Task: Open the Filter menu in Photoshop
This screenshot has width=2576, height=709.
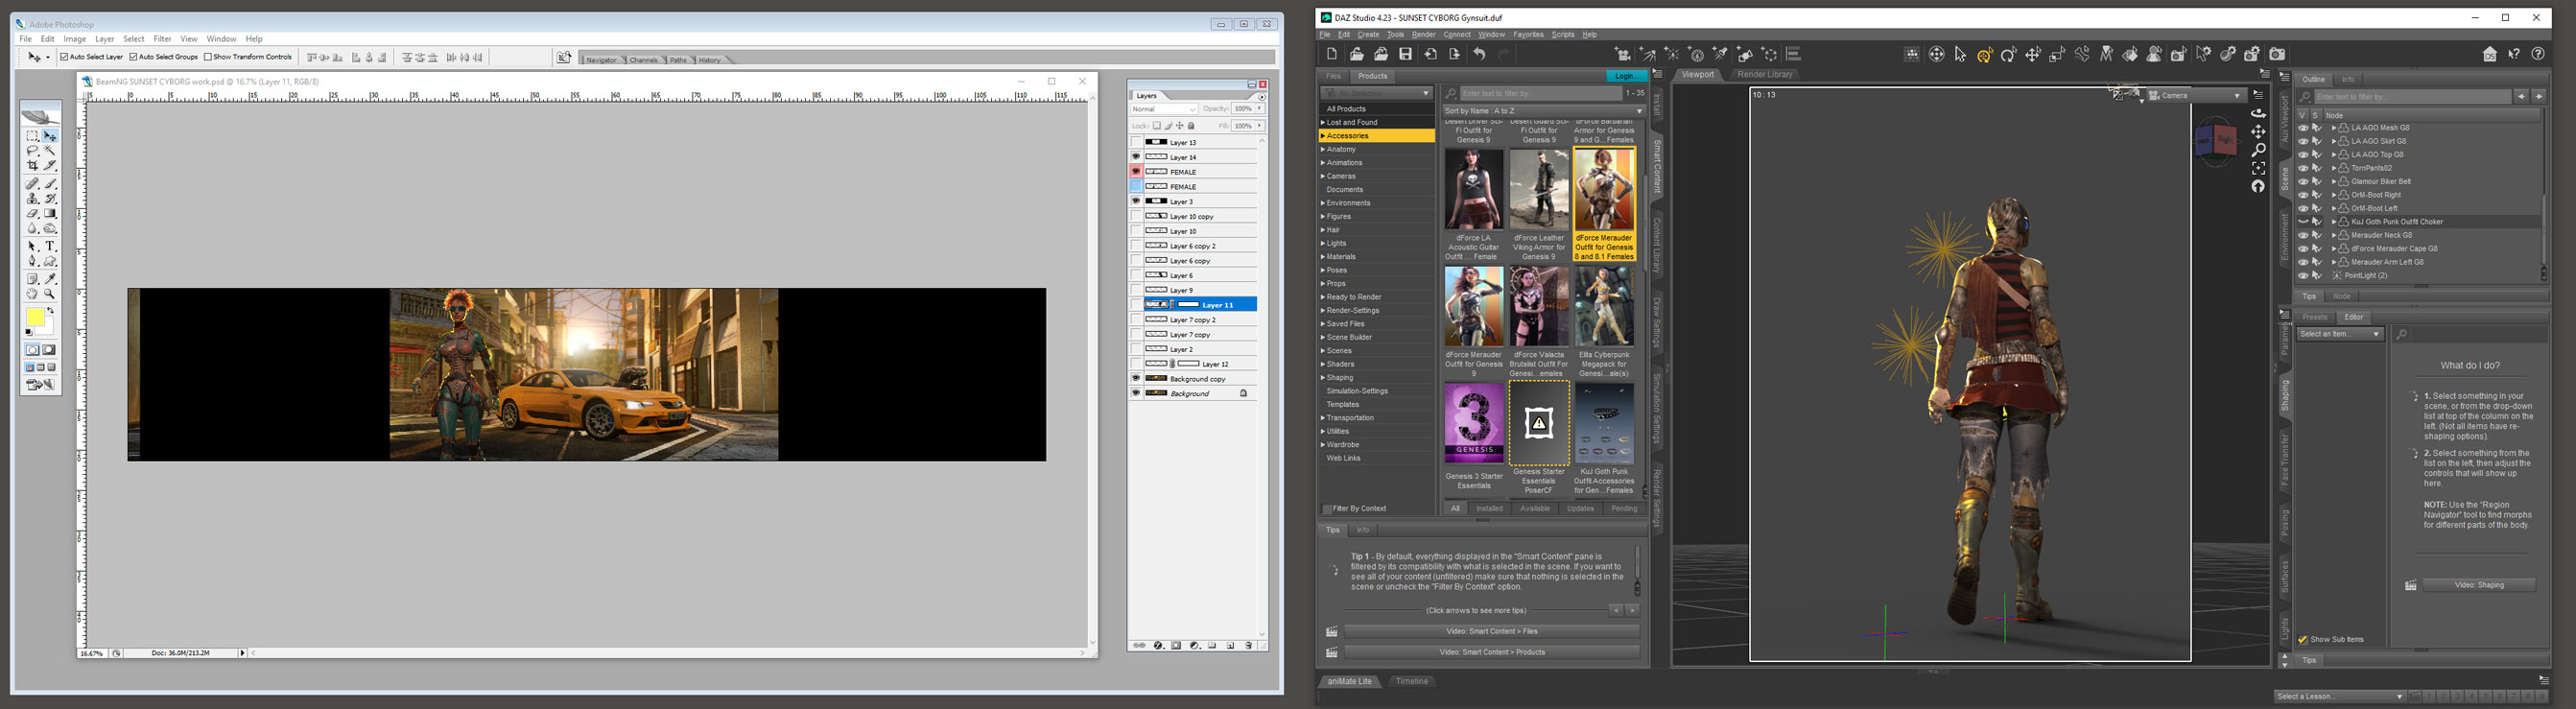Action: [x=162, y=39]
